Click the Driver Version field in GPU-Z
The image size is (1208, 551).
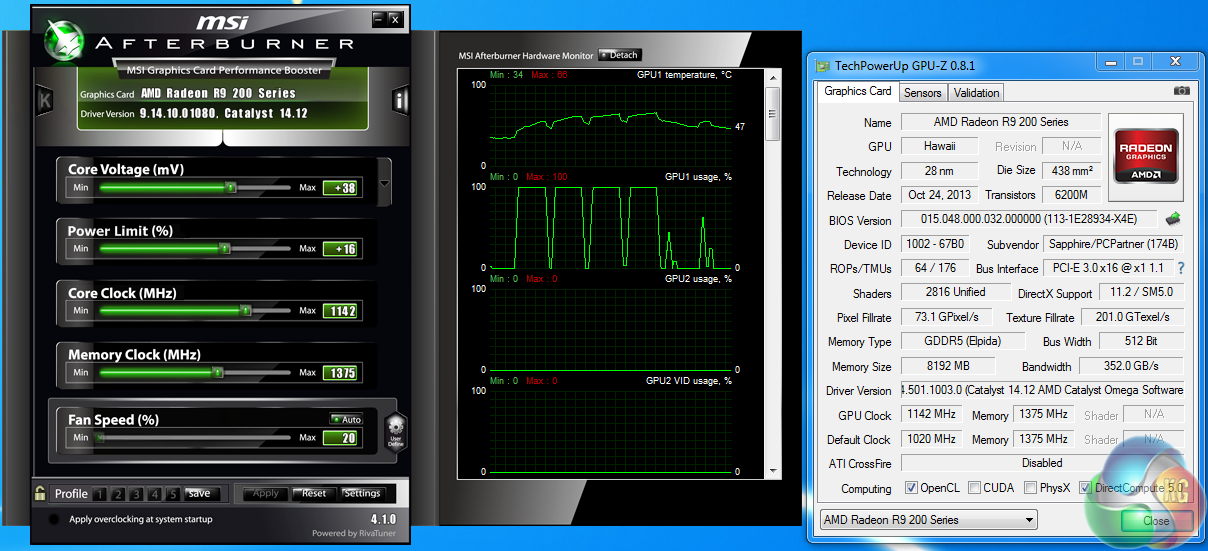pyautogui.click(x=1043, y=390)
